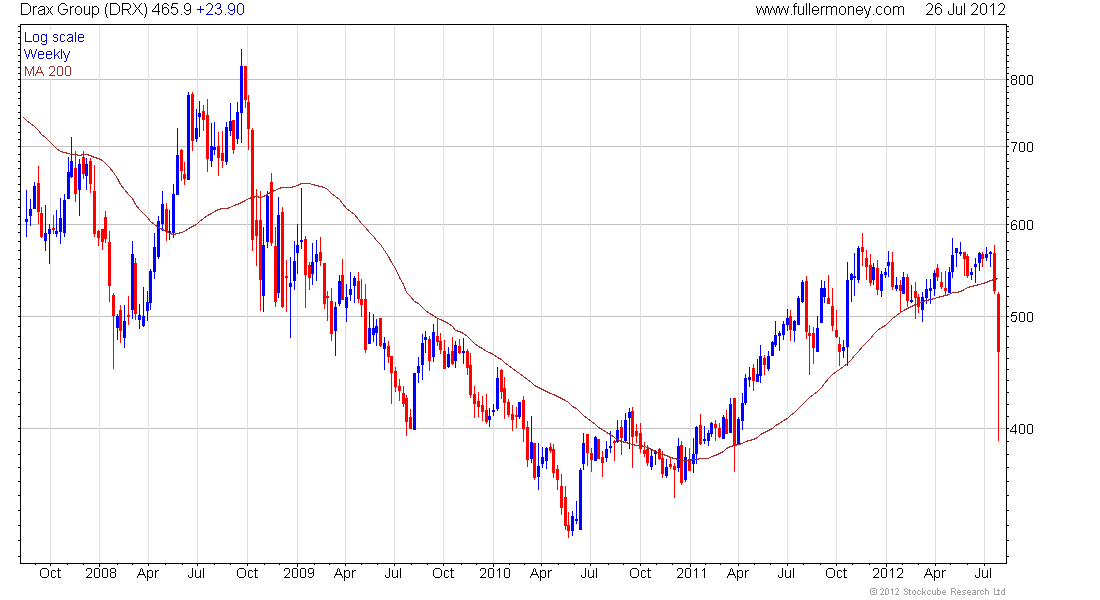Select the 2011 year label on time axis
The image size is (1100, 600).
tap(692, 573)
